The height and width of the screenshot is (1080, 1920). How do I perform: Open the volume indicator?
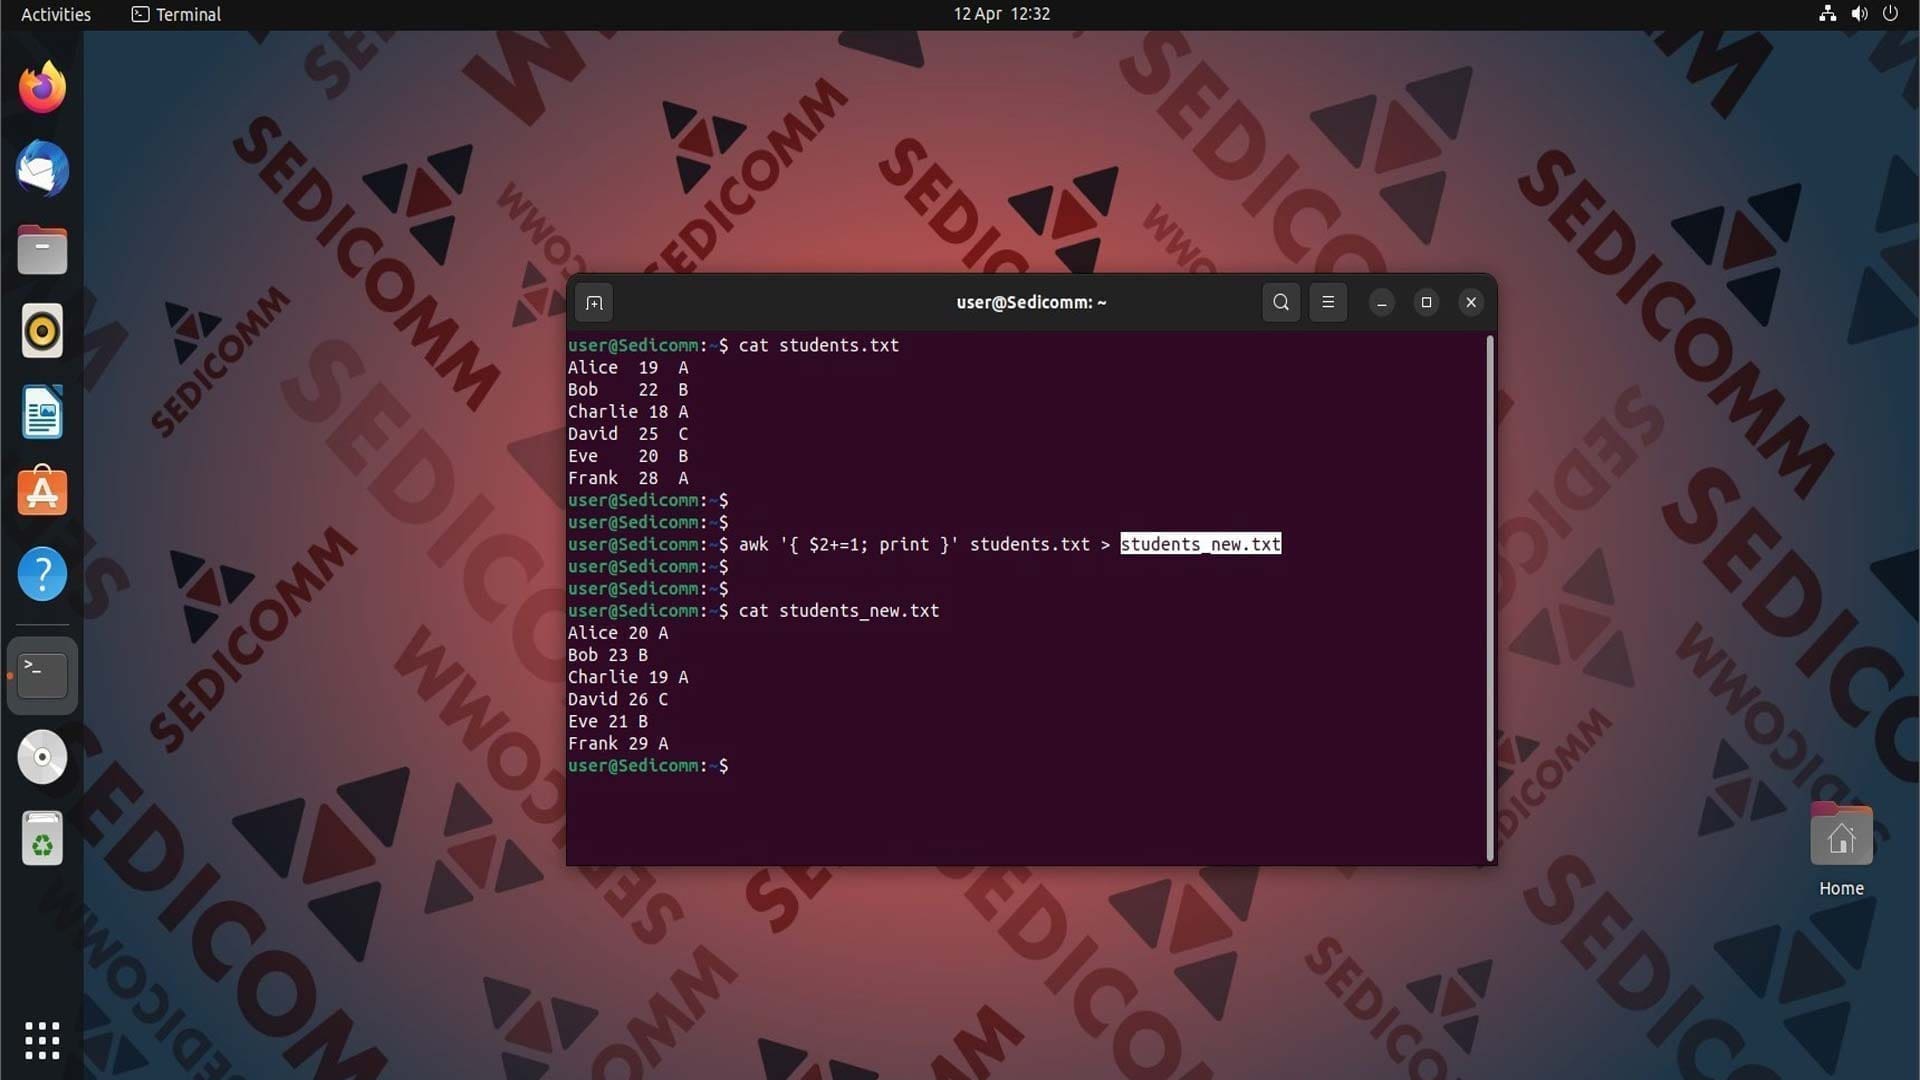coord(1859,14)
